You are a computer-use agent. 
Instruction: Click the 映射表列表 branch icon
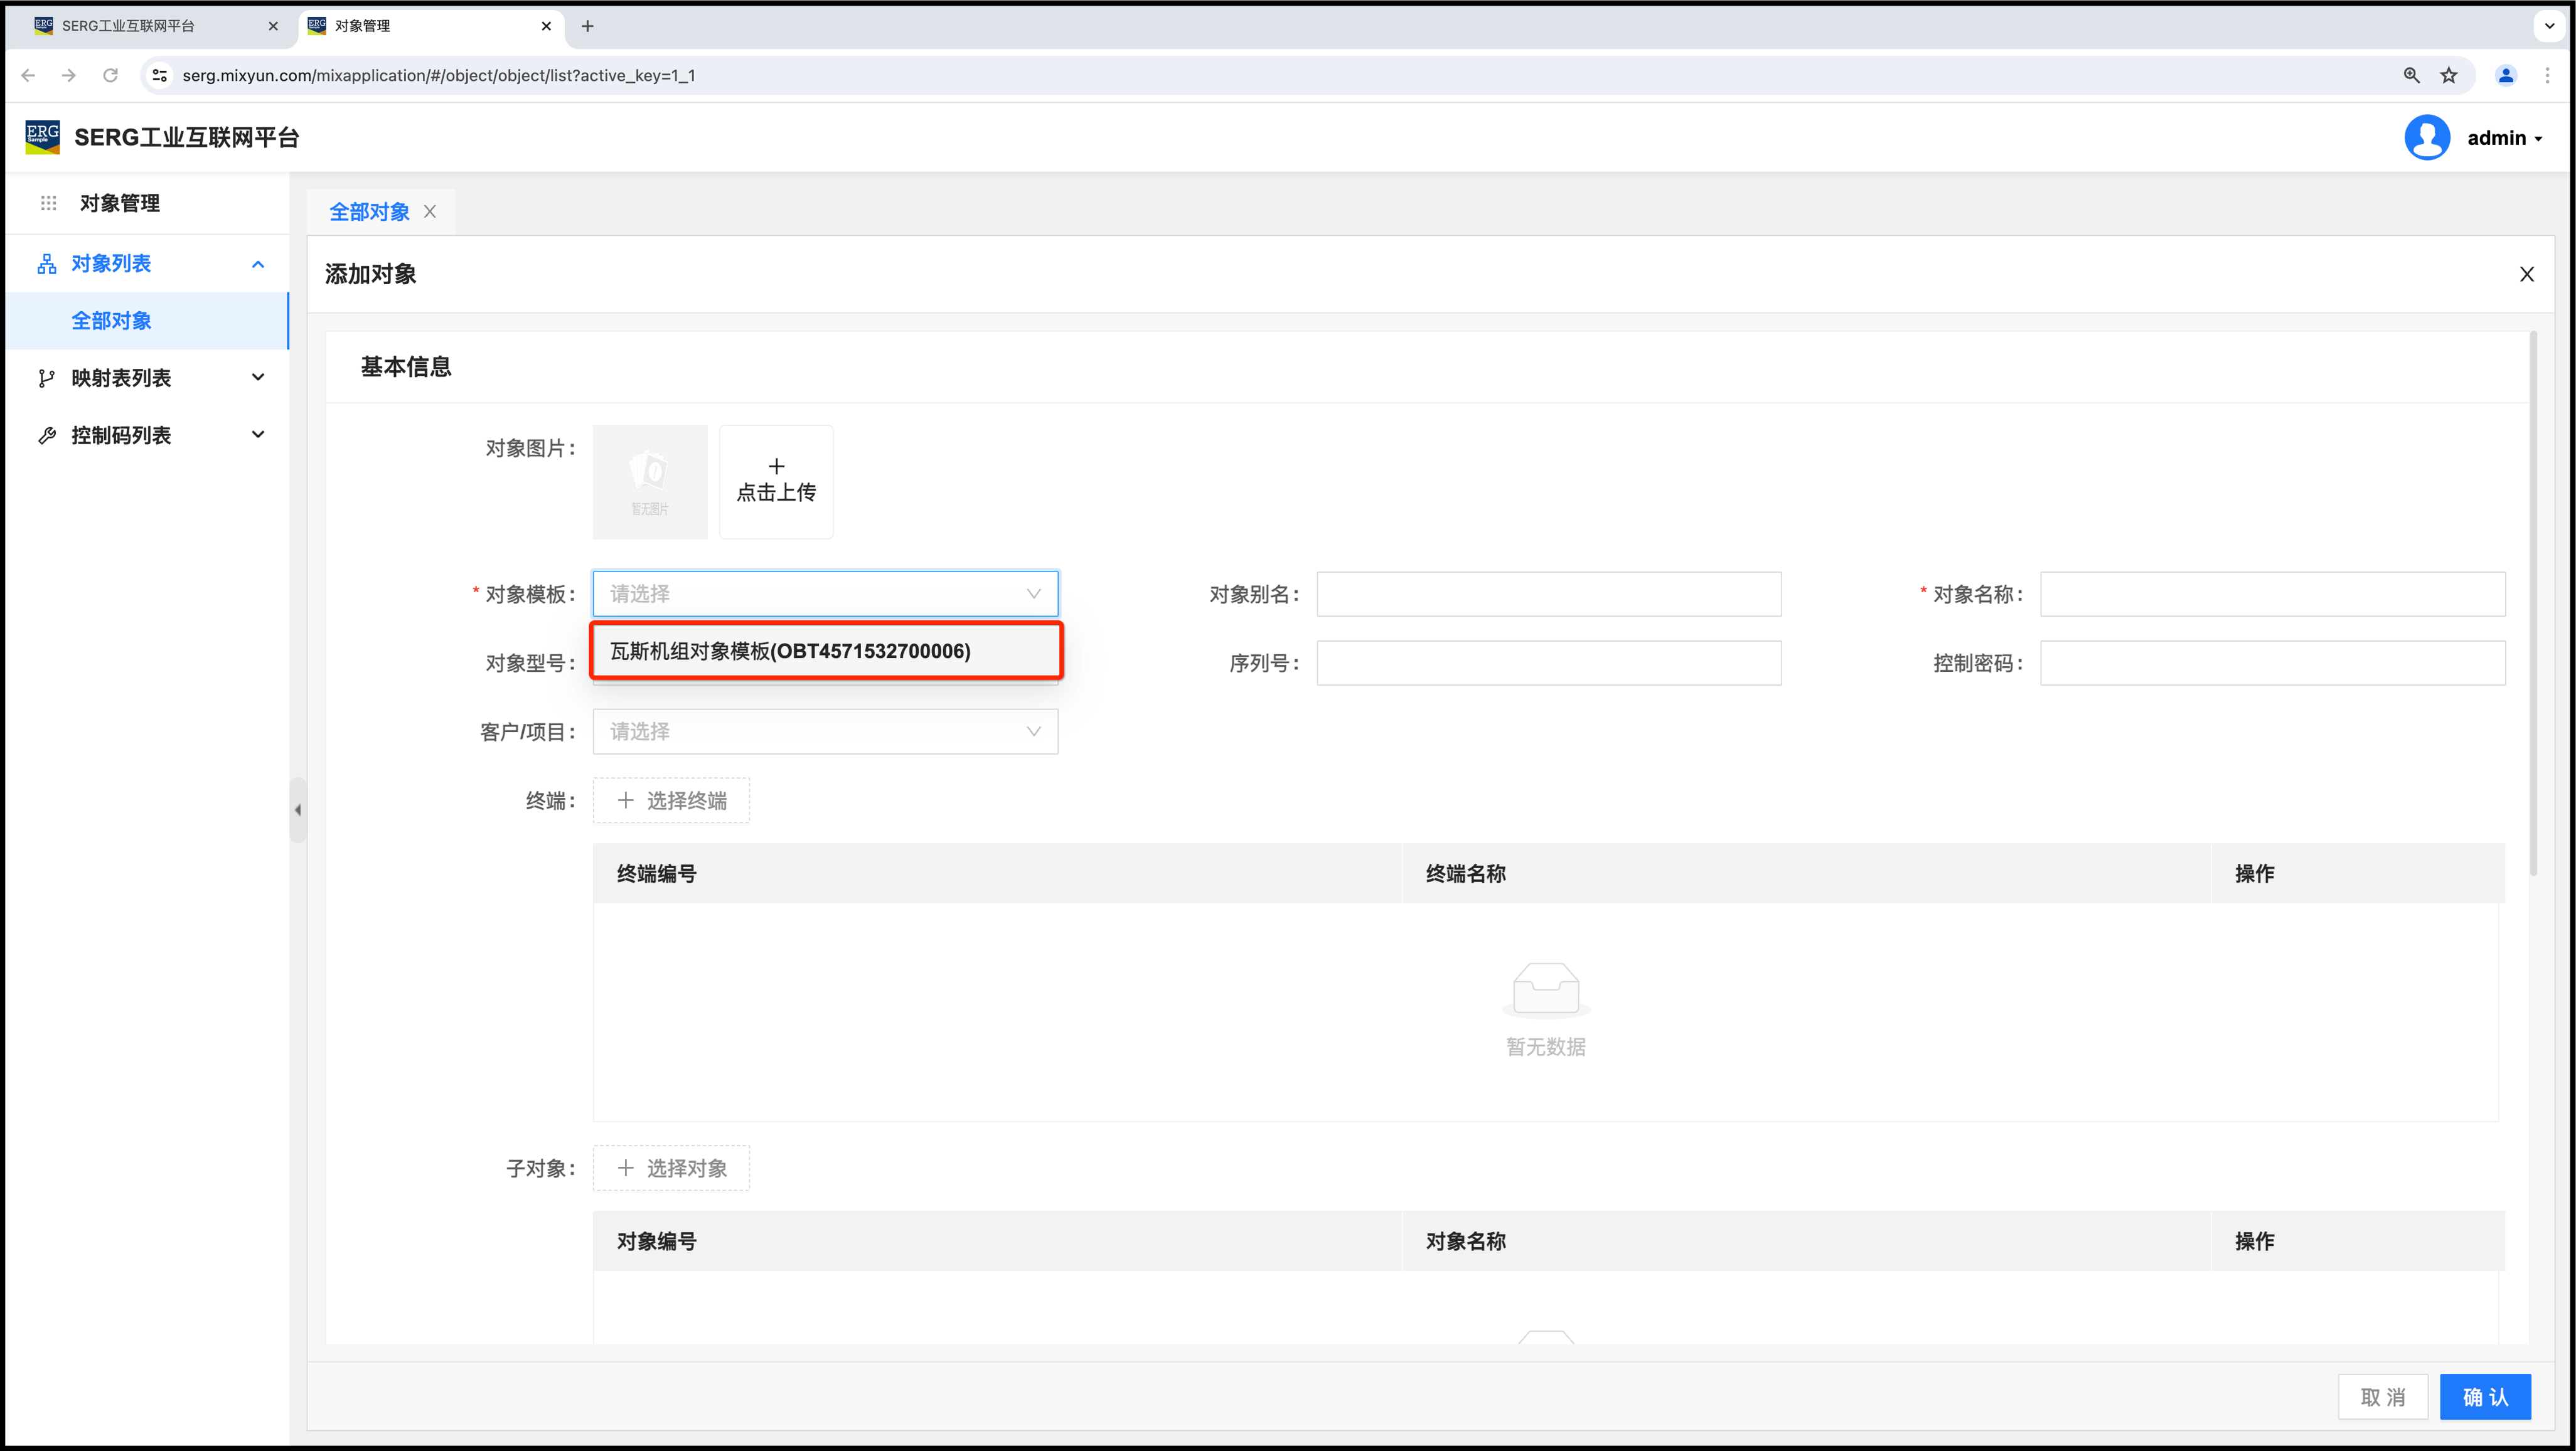(46, 378)
